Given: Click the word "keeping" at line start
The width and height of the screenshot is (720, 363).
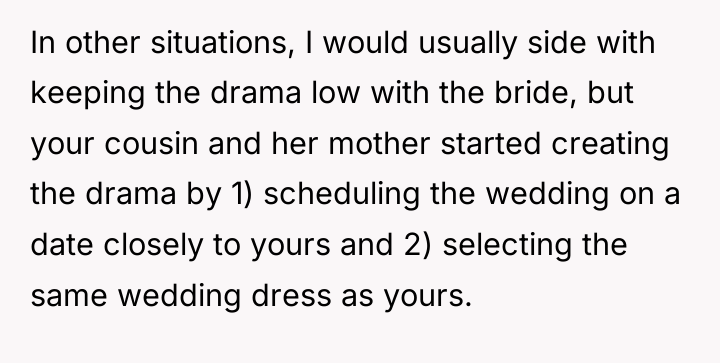Looking at the screenshot, I should [x=88, y=95].
